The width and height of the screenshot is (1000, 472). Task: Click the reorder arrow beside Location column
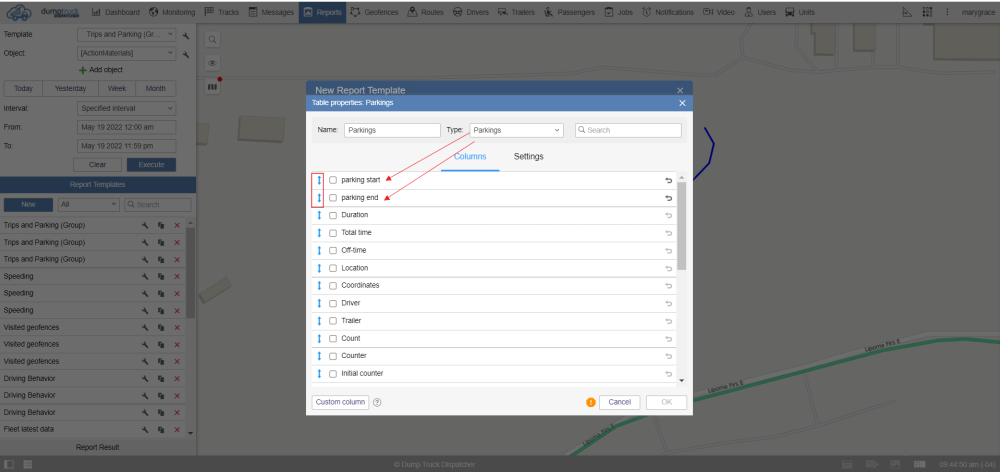click(x=320, y=268)
